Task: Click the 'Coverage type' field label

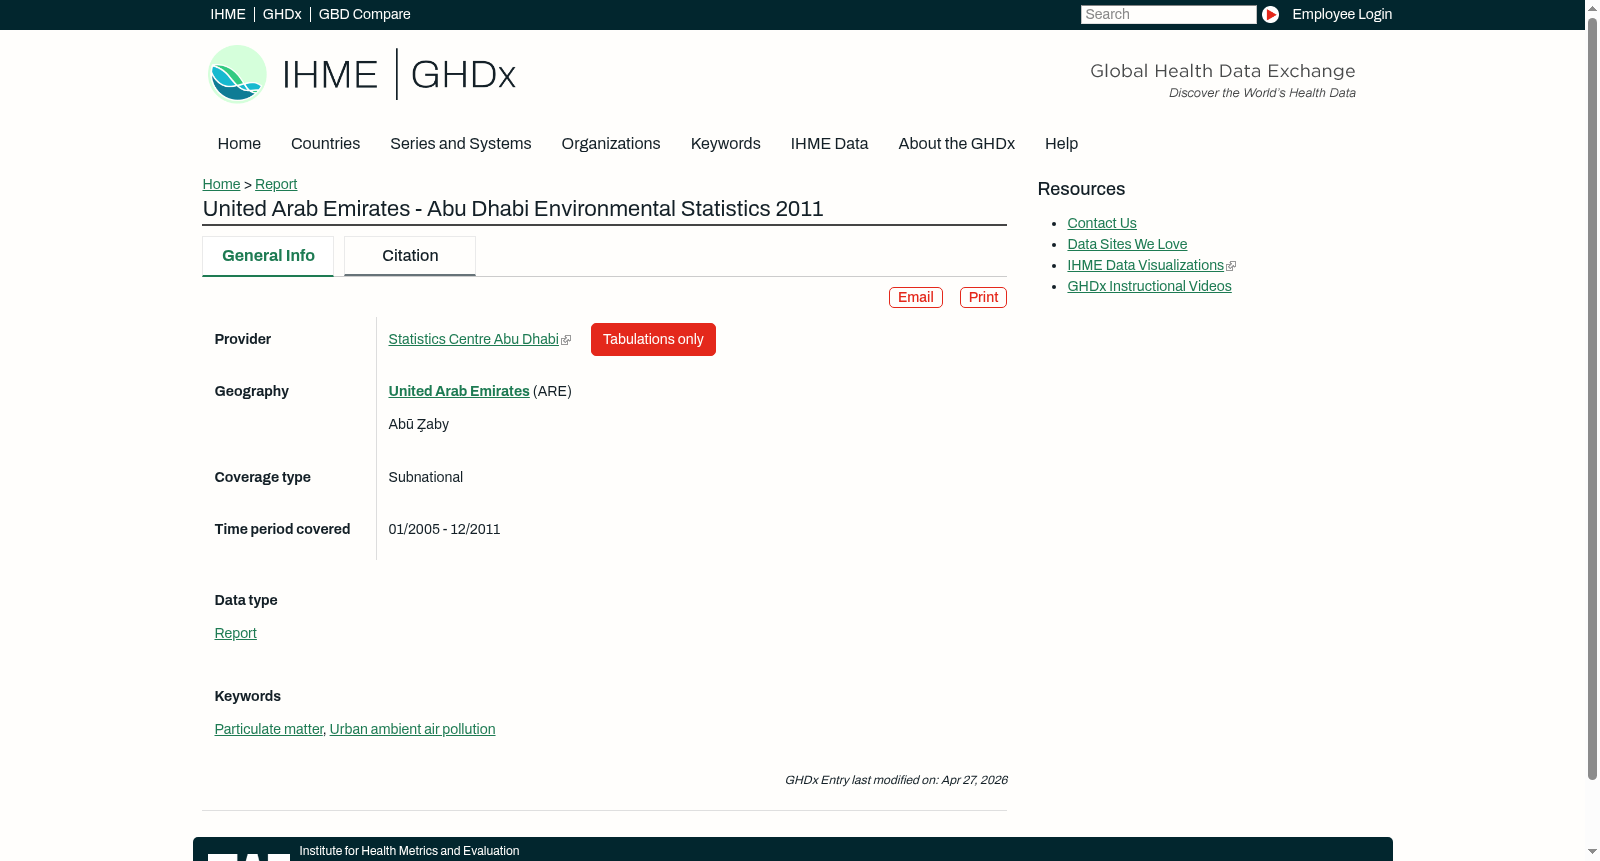Action: [x=263, y=477]
